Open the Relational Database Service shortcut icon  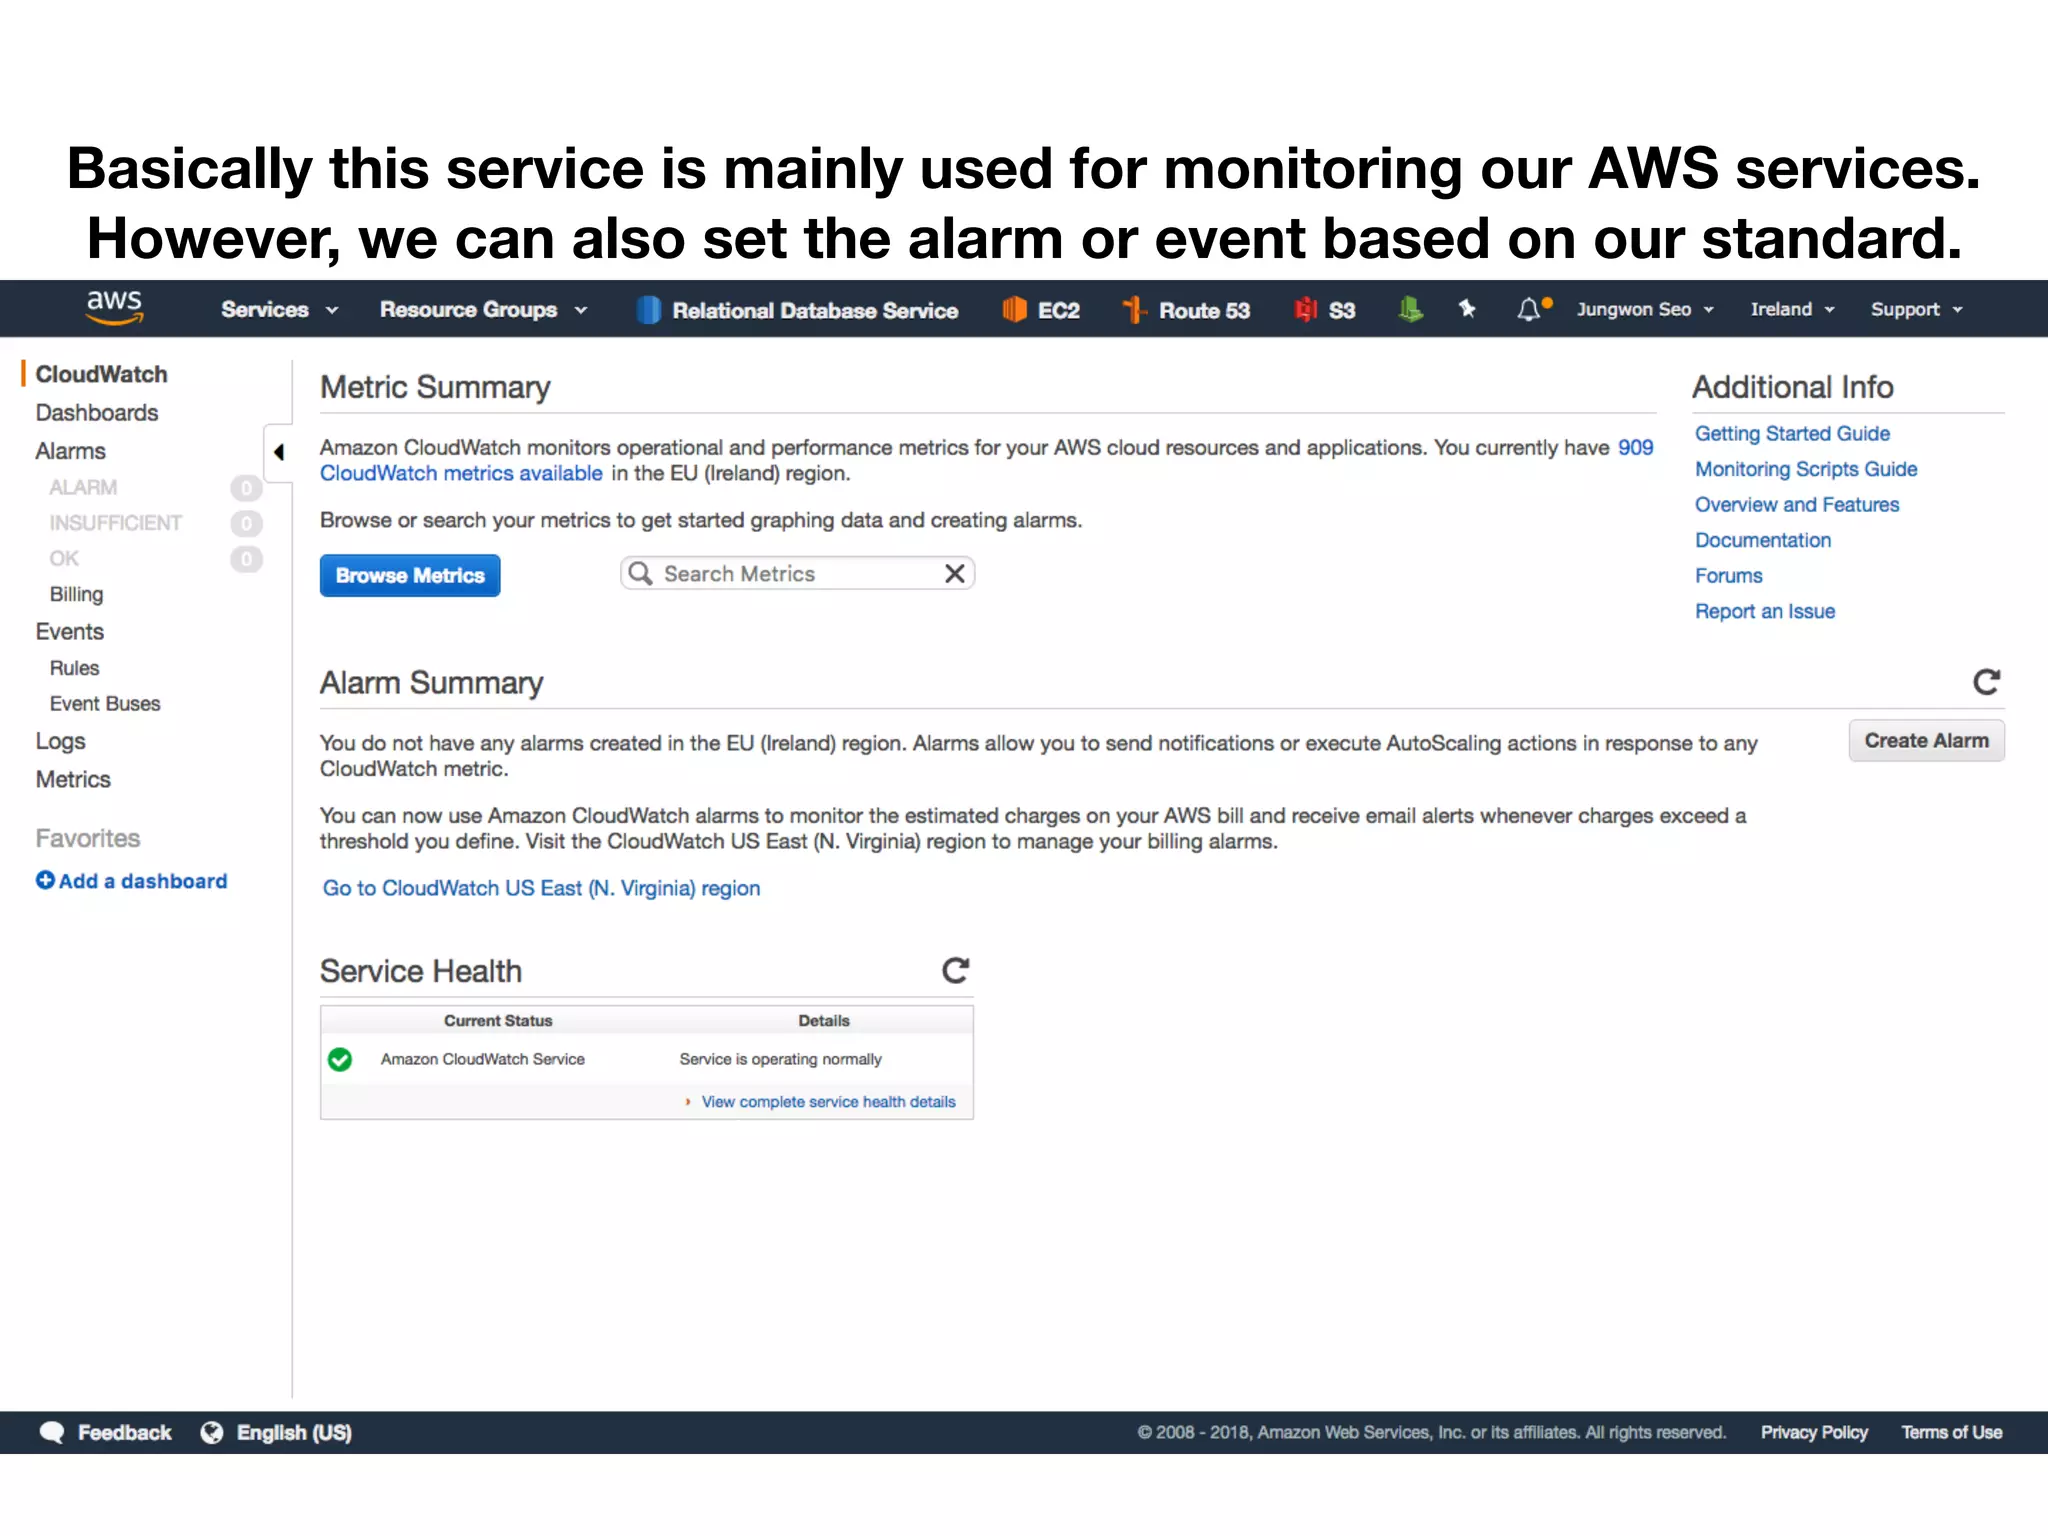click(x=649, y=310)
